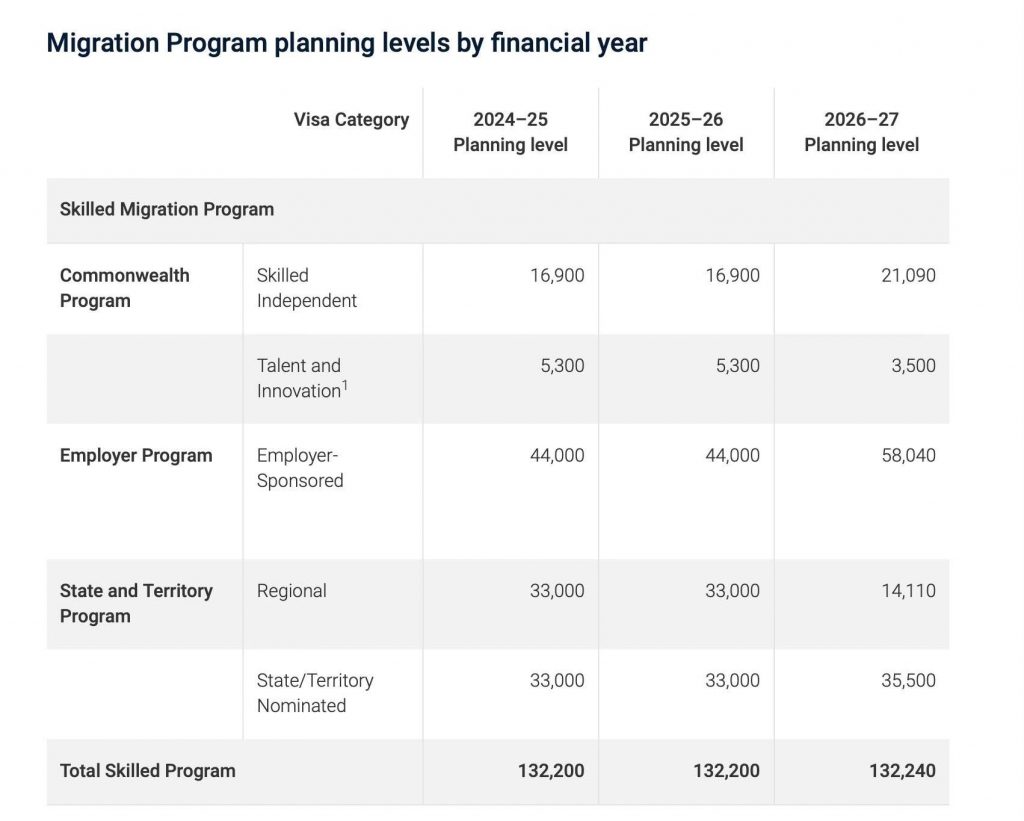Screen dimensions: 1024x821
Task: Select the 132,240 total for 2026–27
Action: (x=902, y=771)
